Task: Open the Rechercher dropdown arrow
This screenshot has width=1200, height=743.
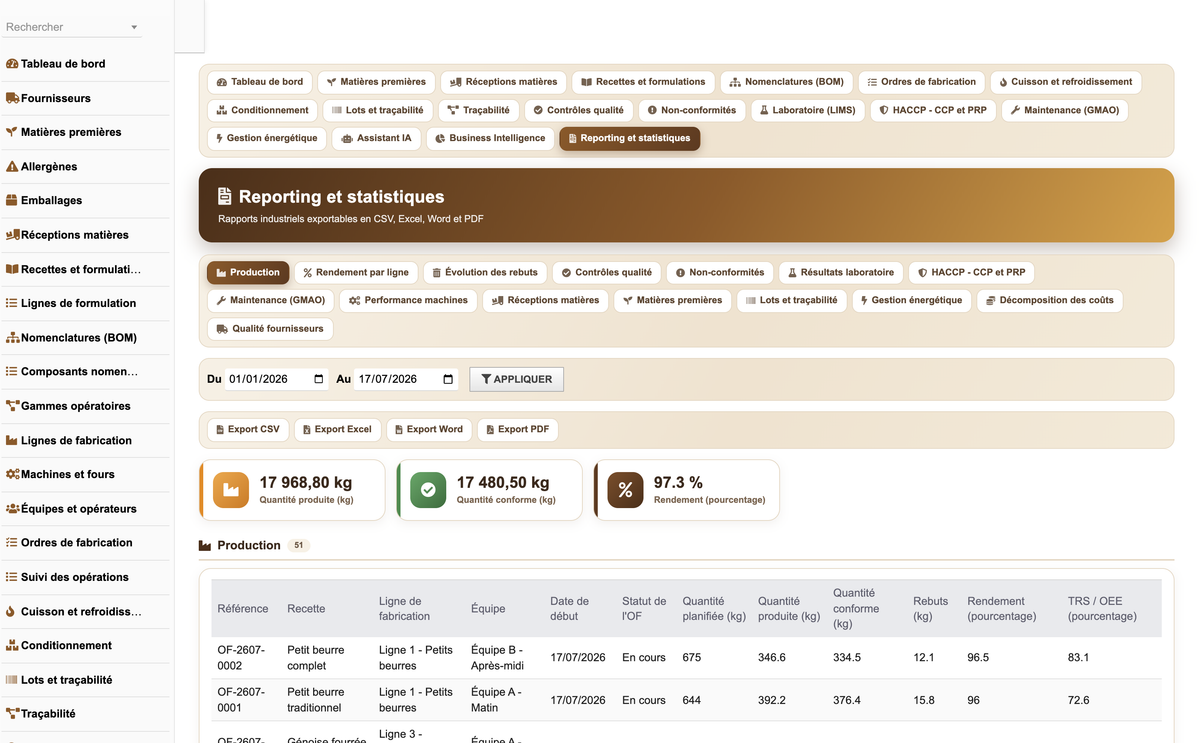Action: point(134,28)
